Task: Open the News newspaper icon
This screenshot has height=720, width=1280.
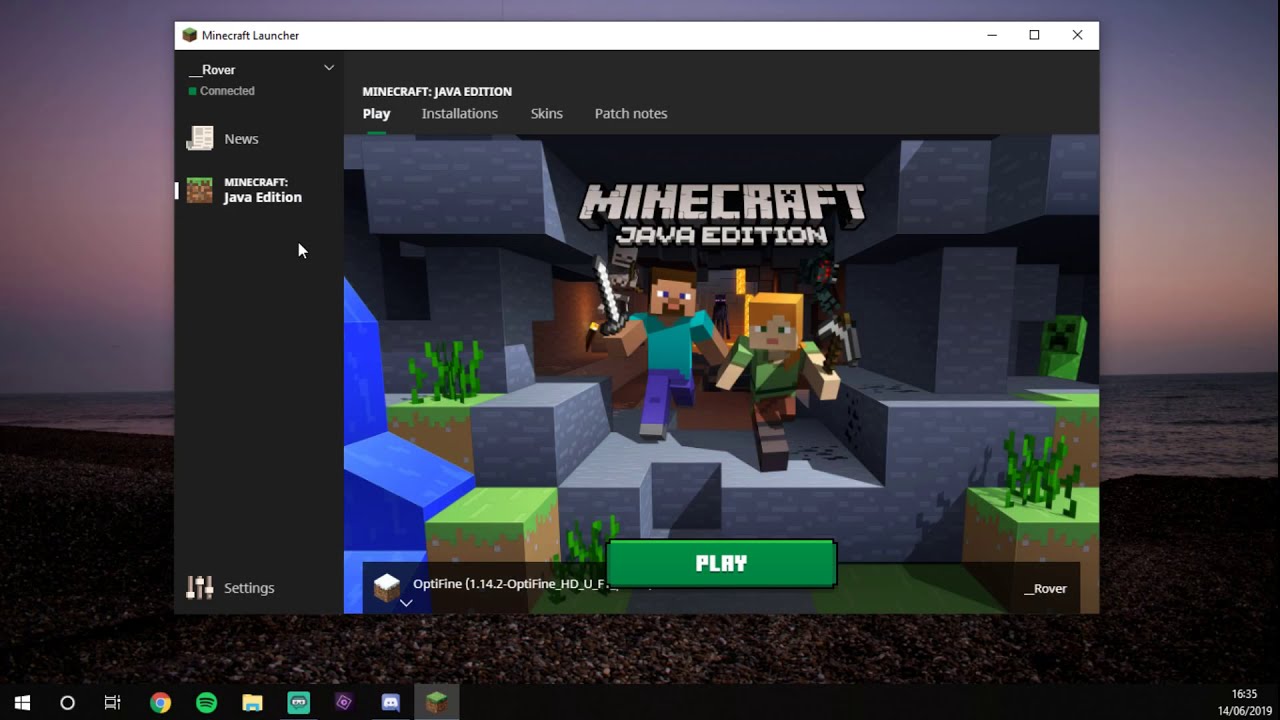Action: point(200,139)
